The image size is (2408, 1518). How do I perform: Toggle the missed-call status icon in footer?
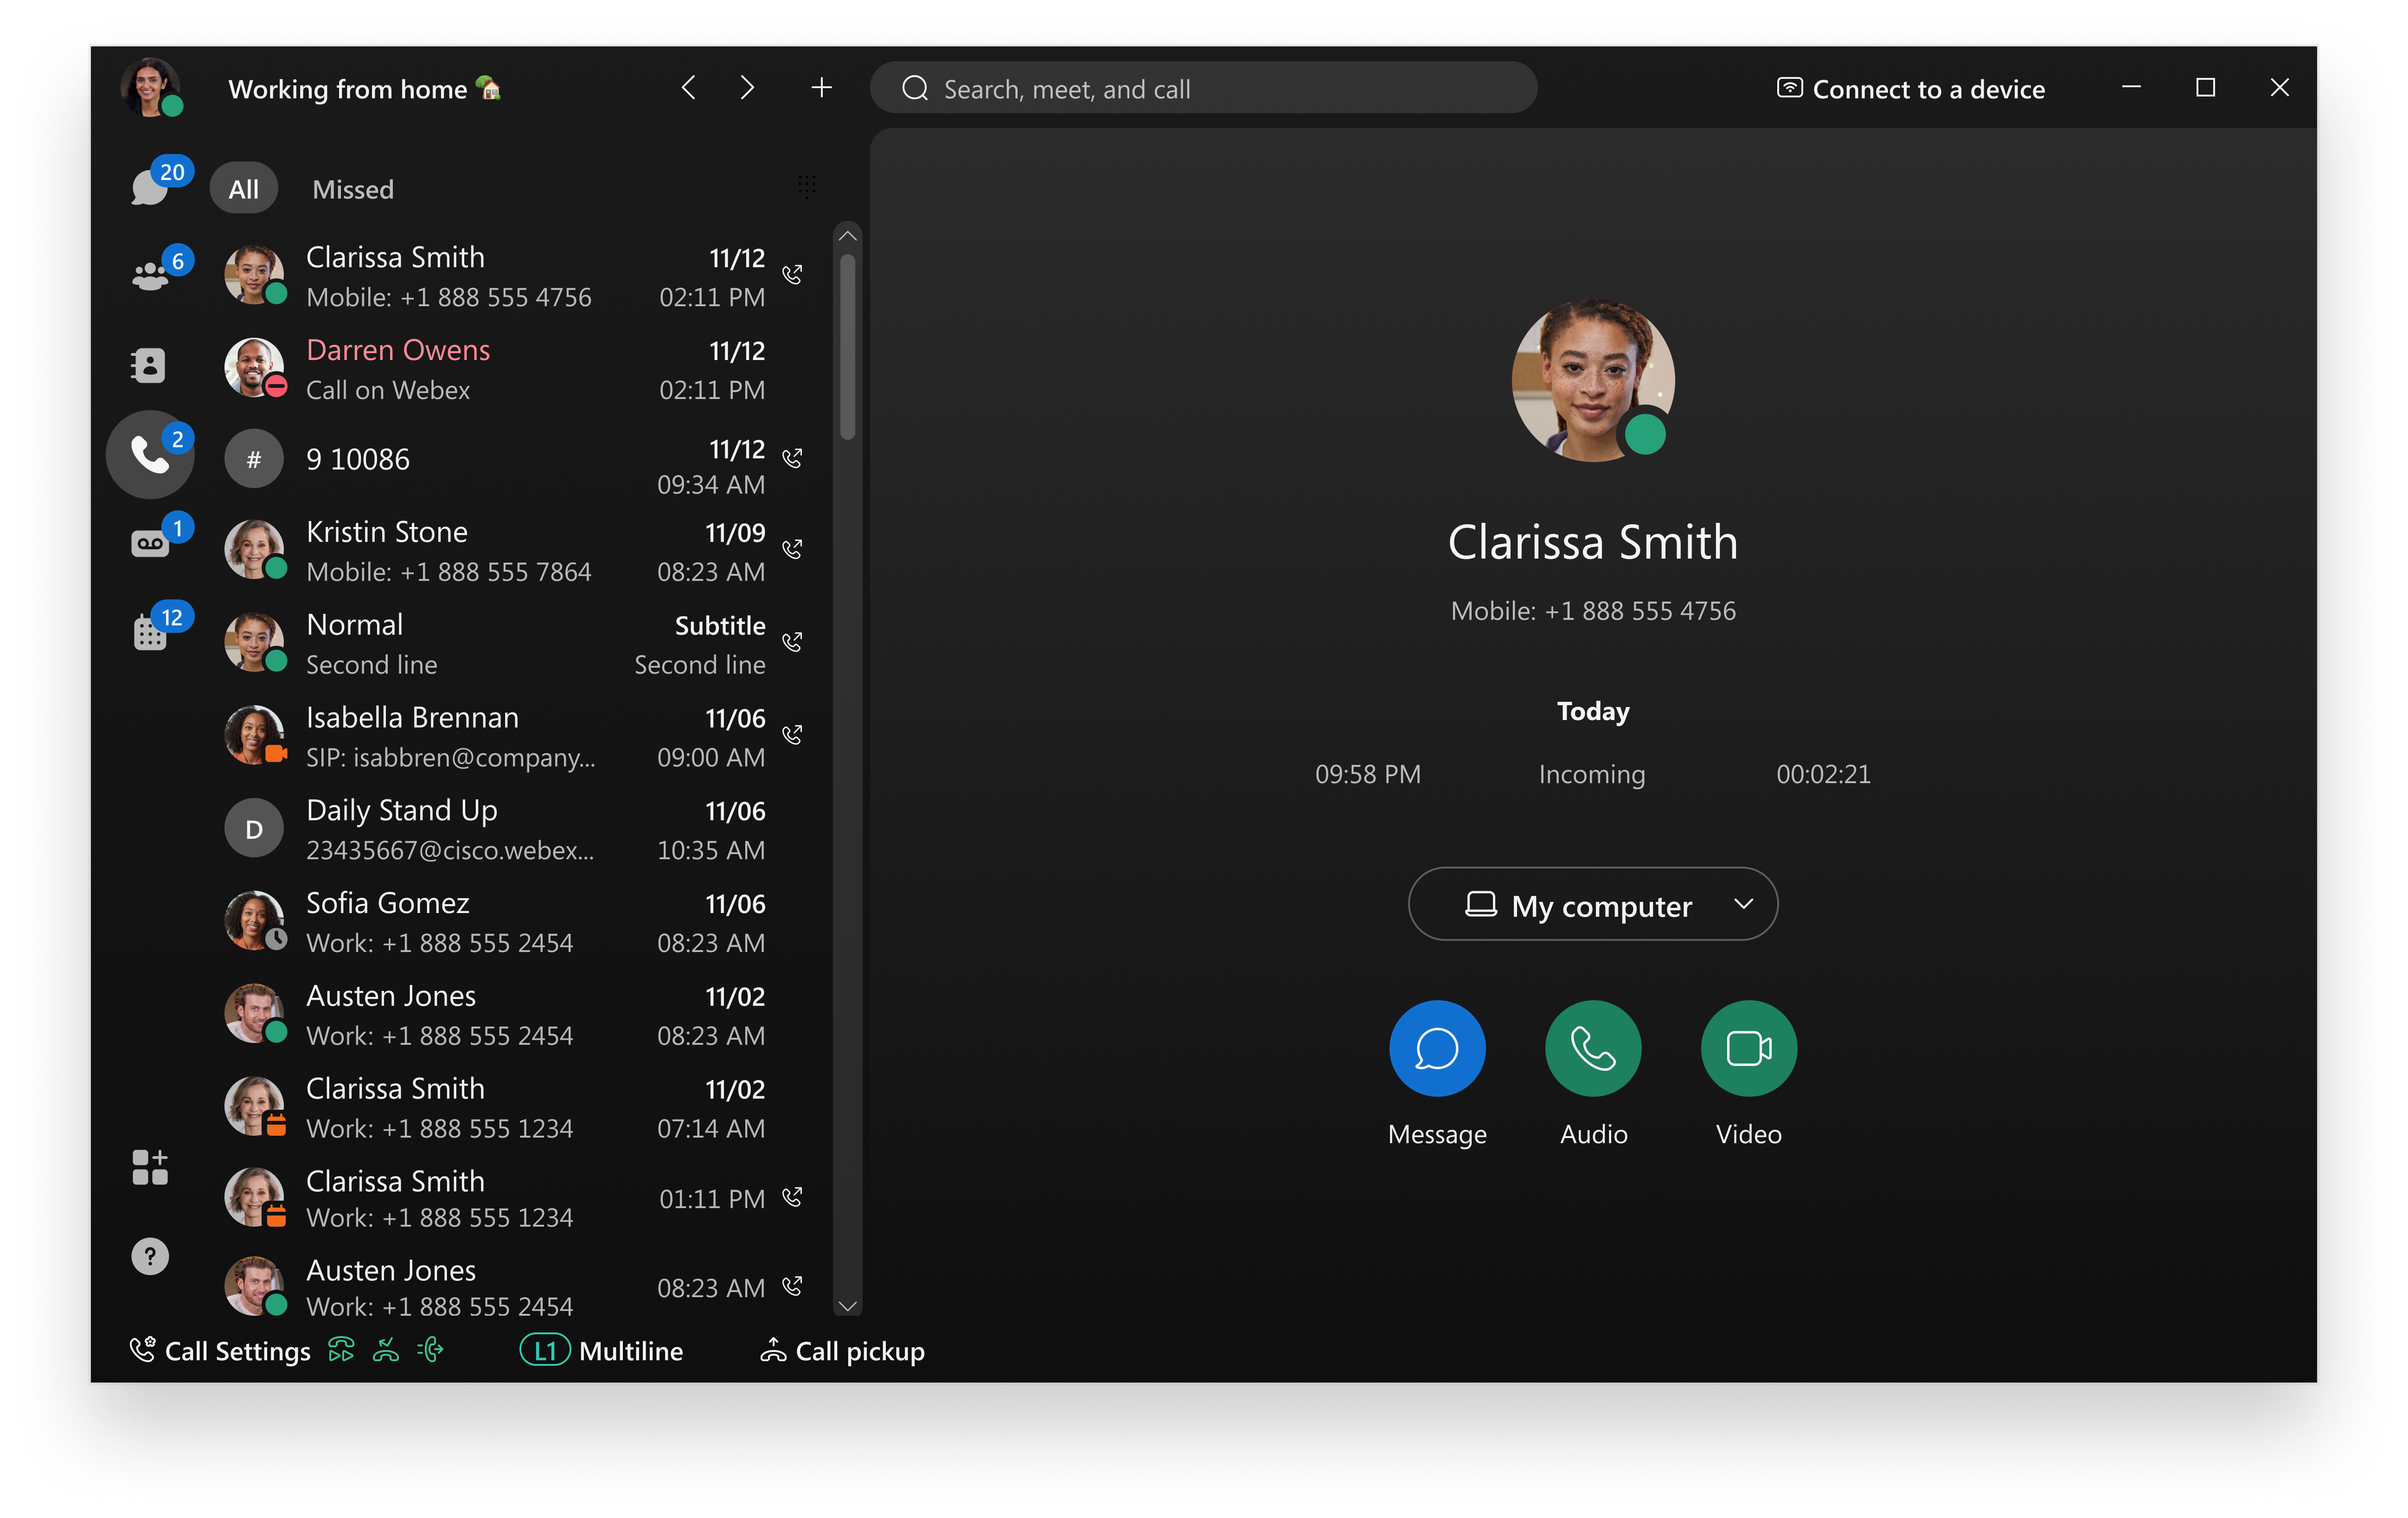[x=386, y=1350]
